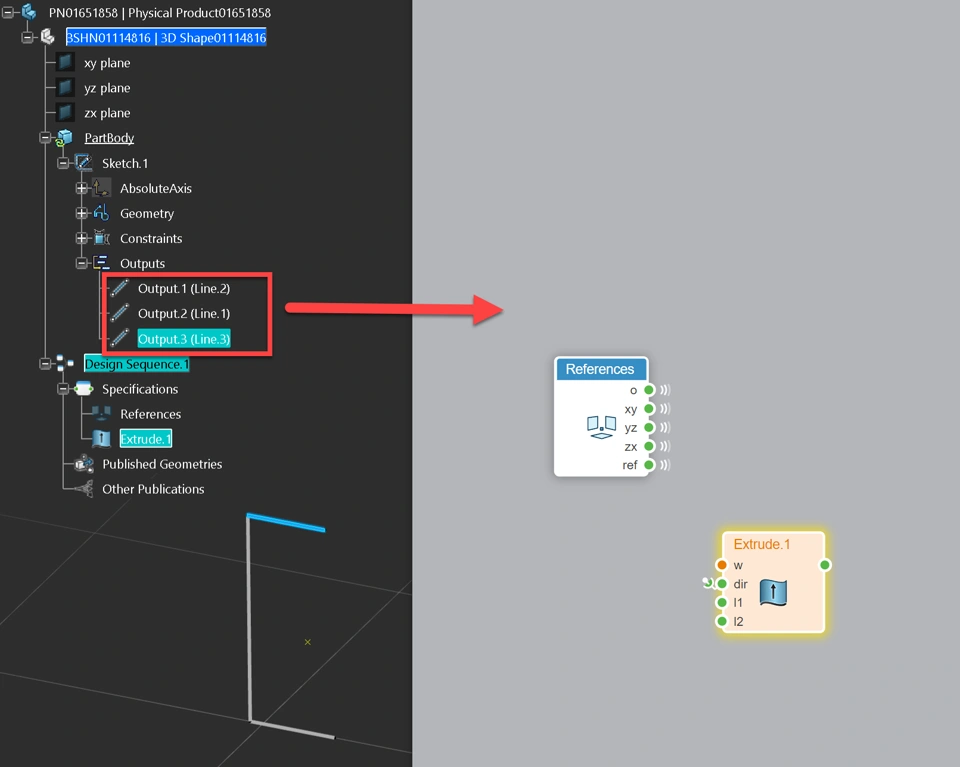Click the l1 input port on Extrude.1

click(722, 602)
